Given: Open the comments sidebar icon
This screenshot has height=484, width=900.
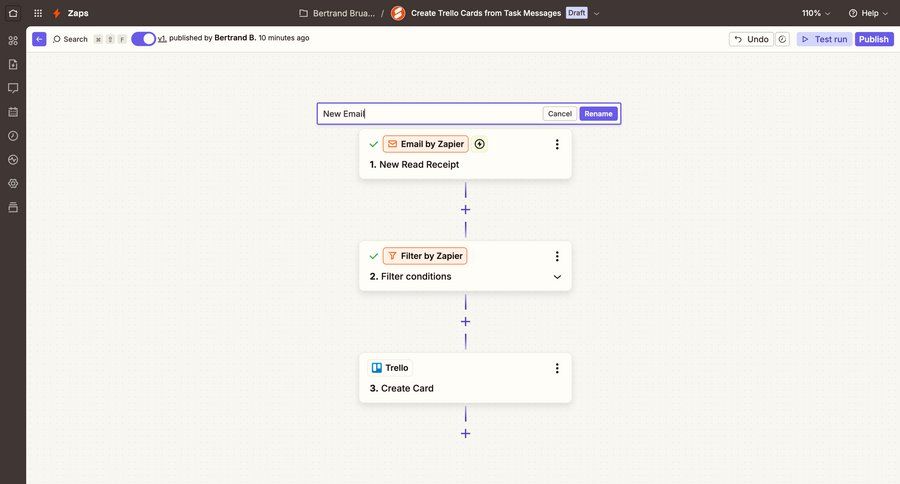Looking at the screenshot, I should [13, 88].
